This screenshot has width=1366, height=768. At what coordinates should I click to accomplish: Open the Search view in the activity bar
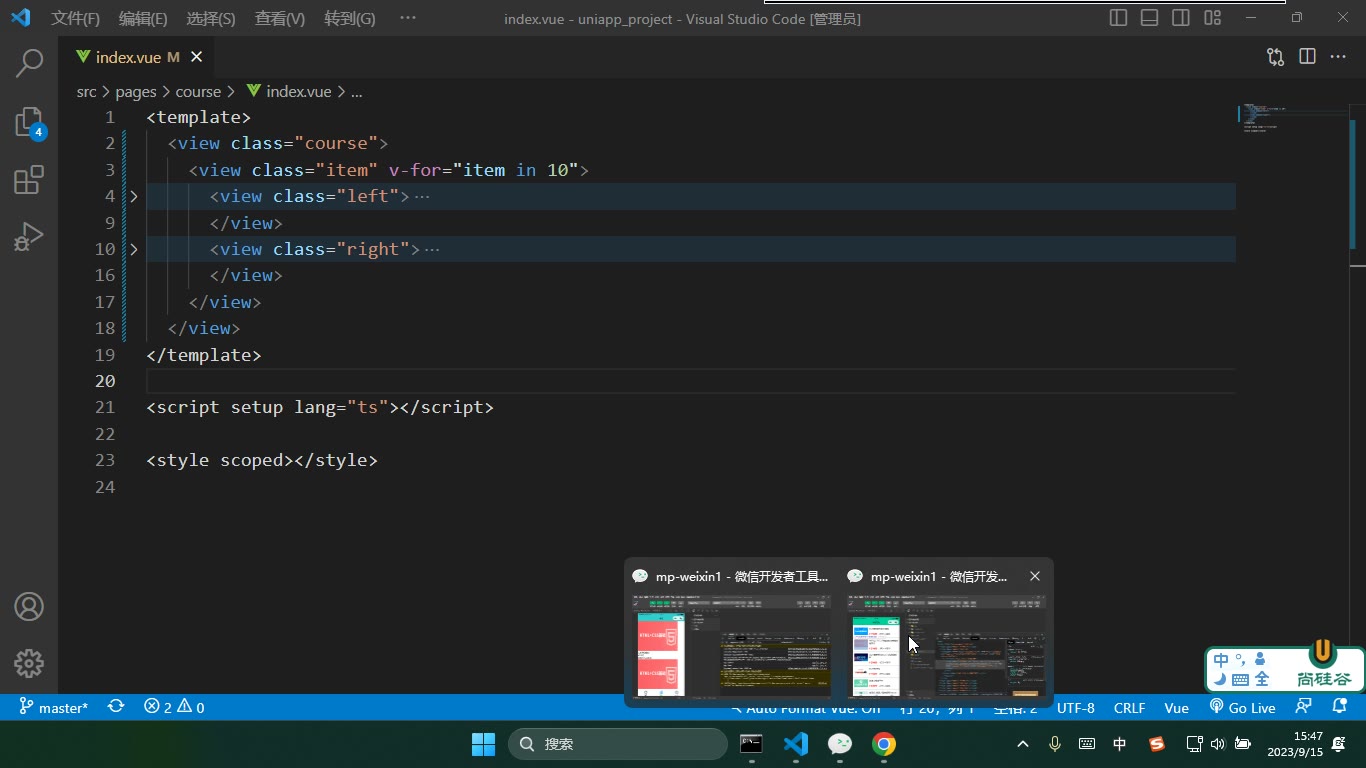tap(29, 63)
